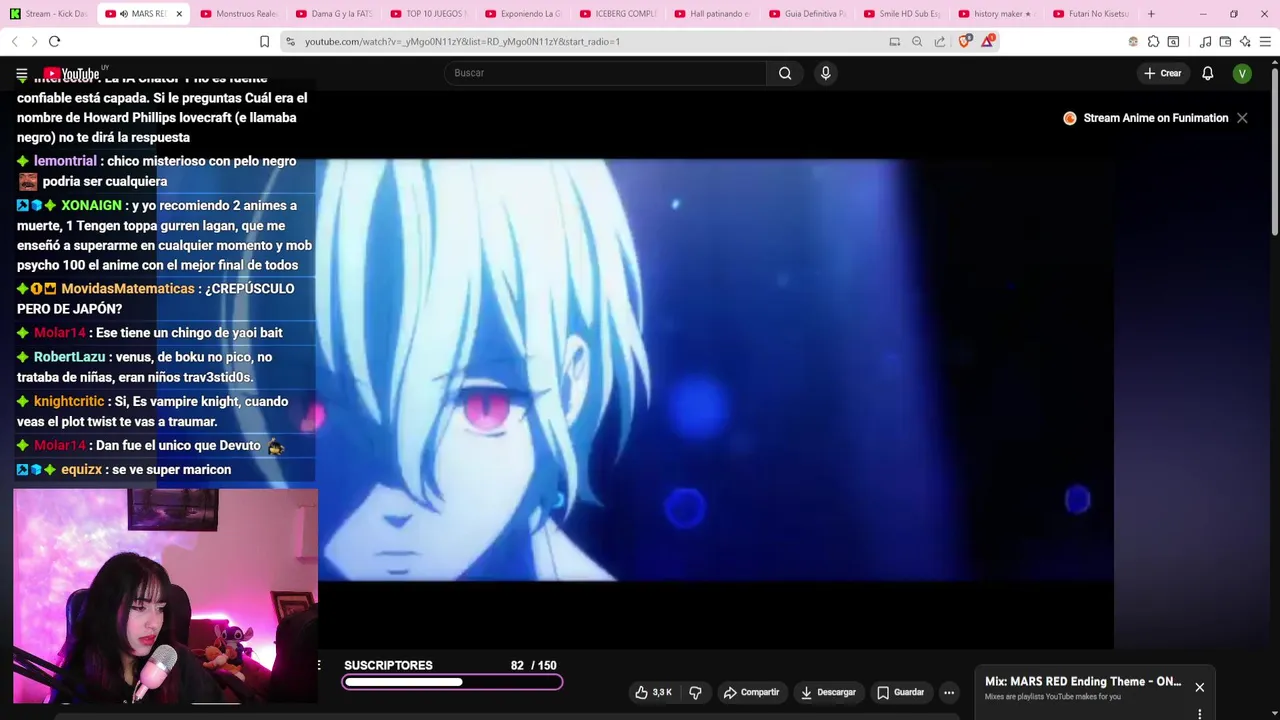
Task: Switch to the Stream - Kick Dashboard tab
Action: 50,14
